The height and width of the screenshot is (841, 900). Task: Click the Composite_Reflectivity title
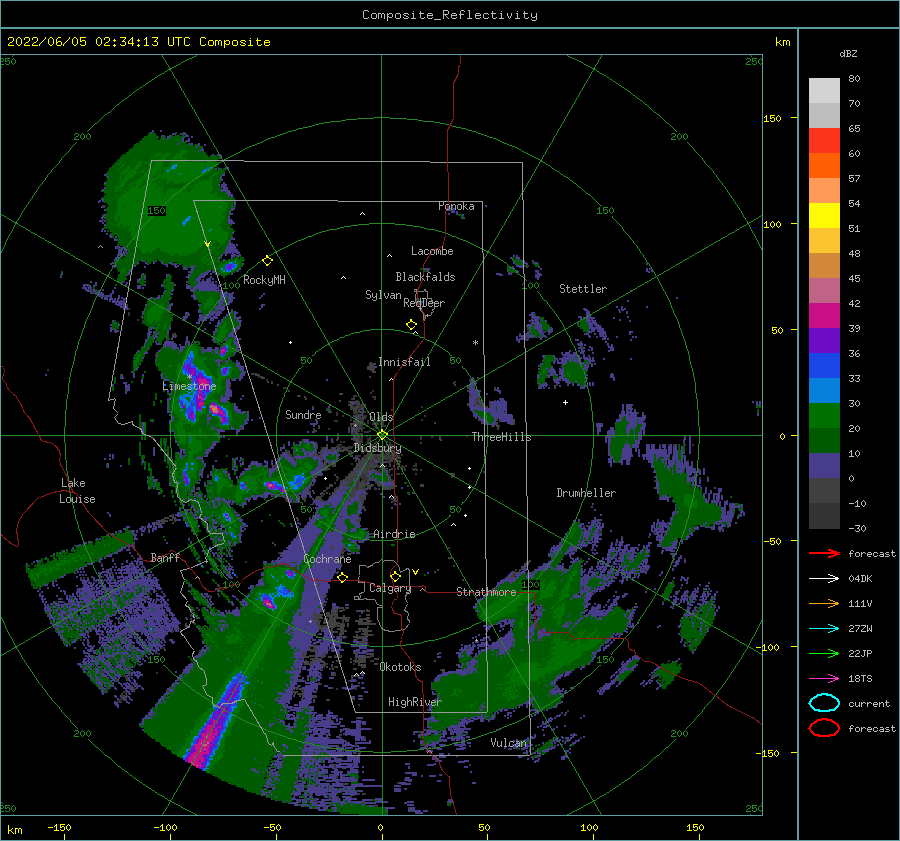coord(449,15)
